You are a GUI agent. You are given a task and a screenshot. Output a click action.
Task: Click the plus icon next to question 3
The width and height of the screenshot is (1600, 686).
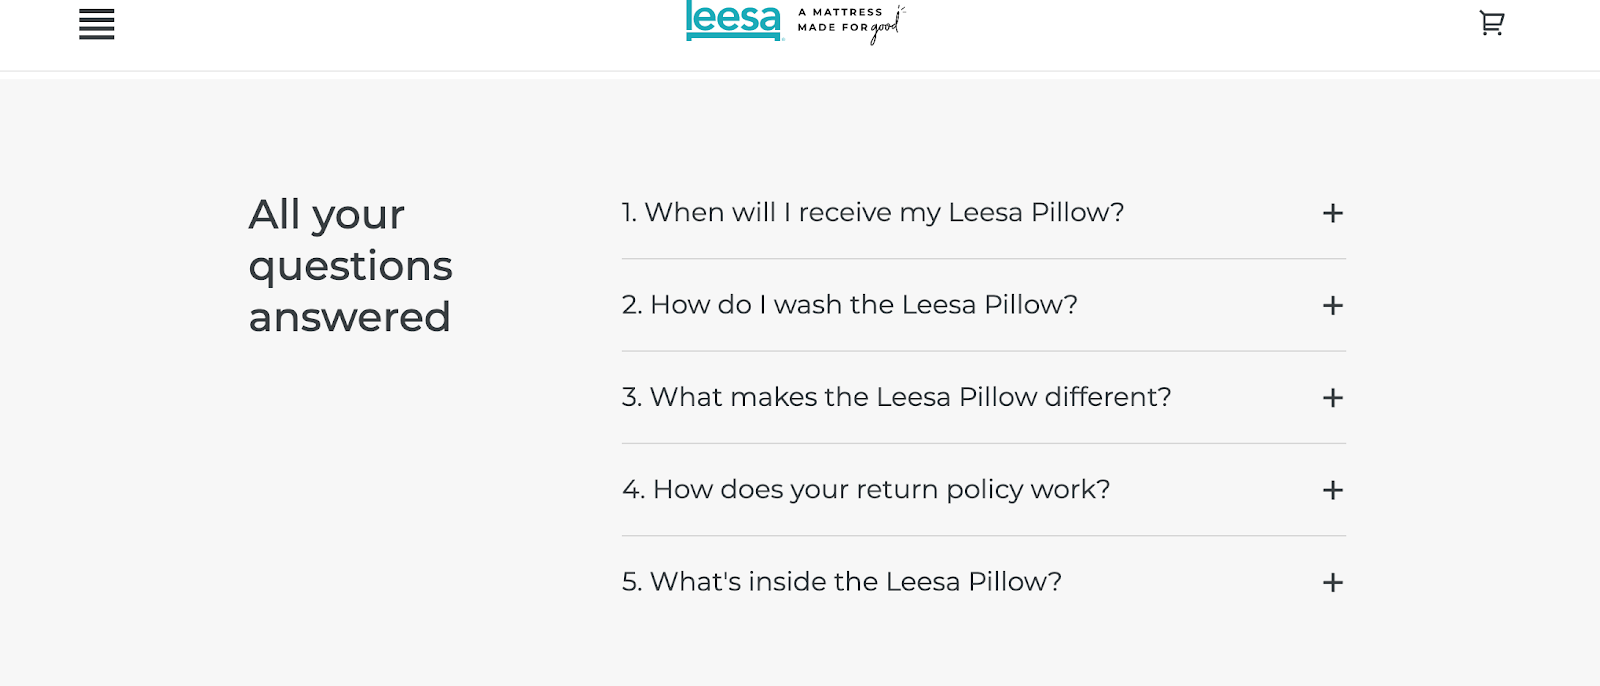coord(1332,398)
